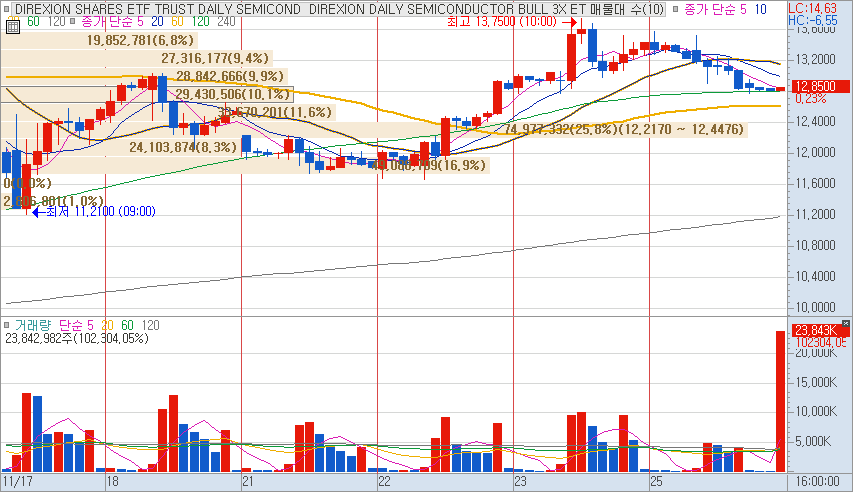Click the 10,0000 price axis label

coord(815,308)
